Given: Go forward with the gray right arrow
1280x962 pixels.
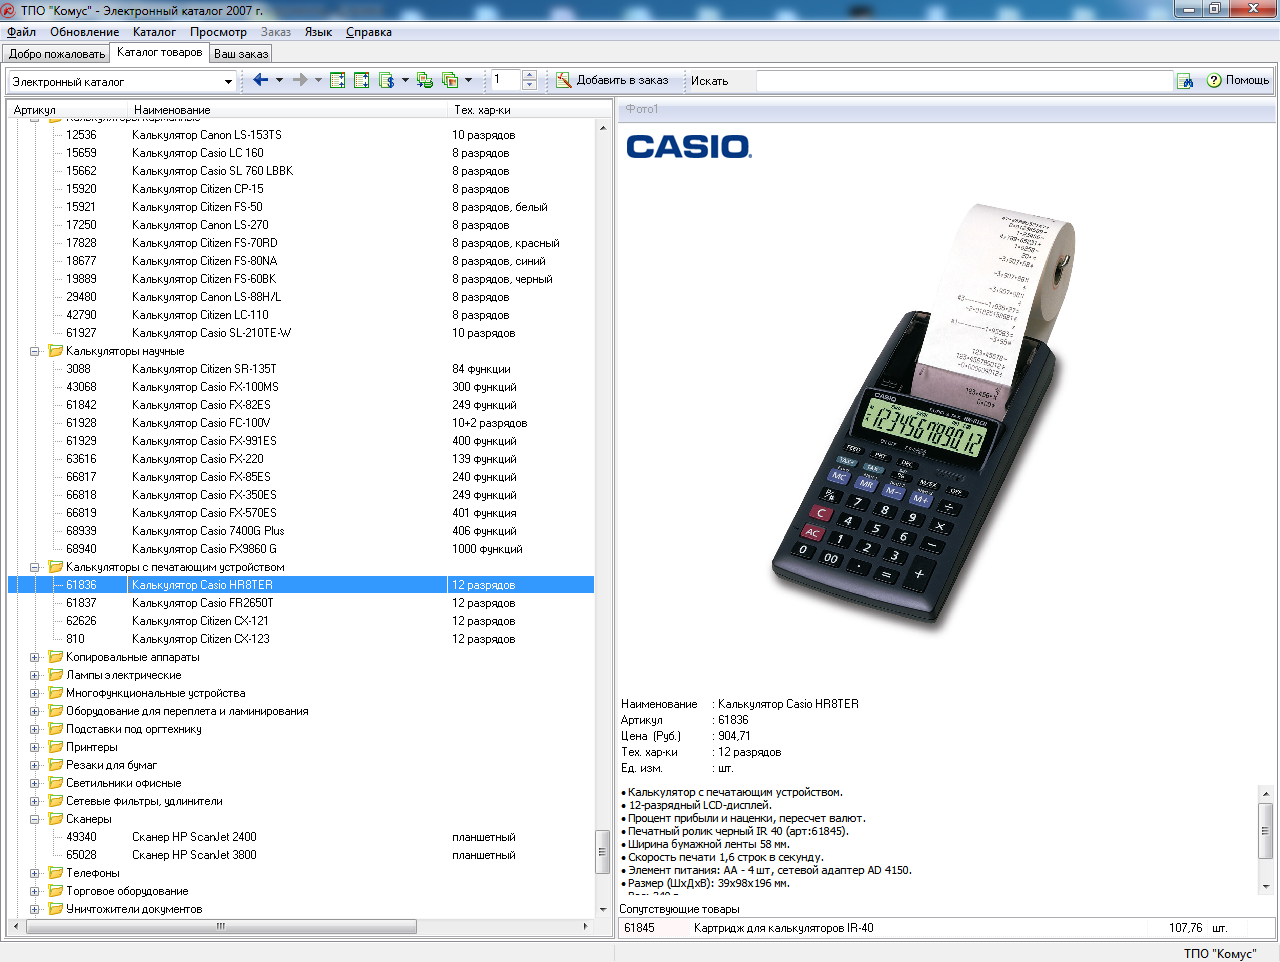Looking at the screenshot, I should [300, 80].
